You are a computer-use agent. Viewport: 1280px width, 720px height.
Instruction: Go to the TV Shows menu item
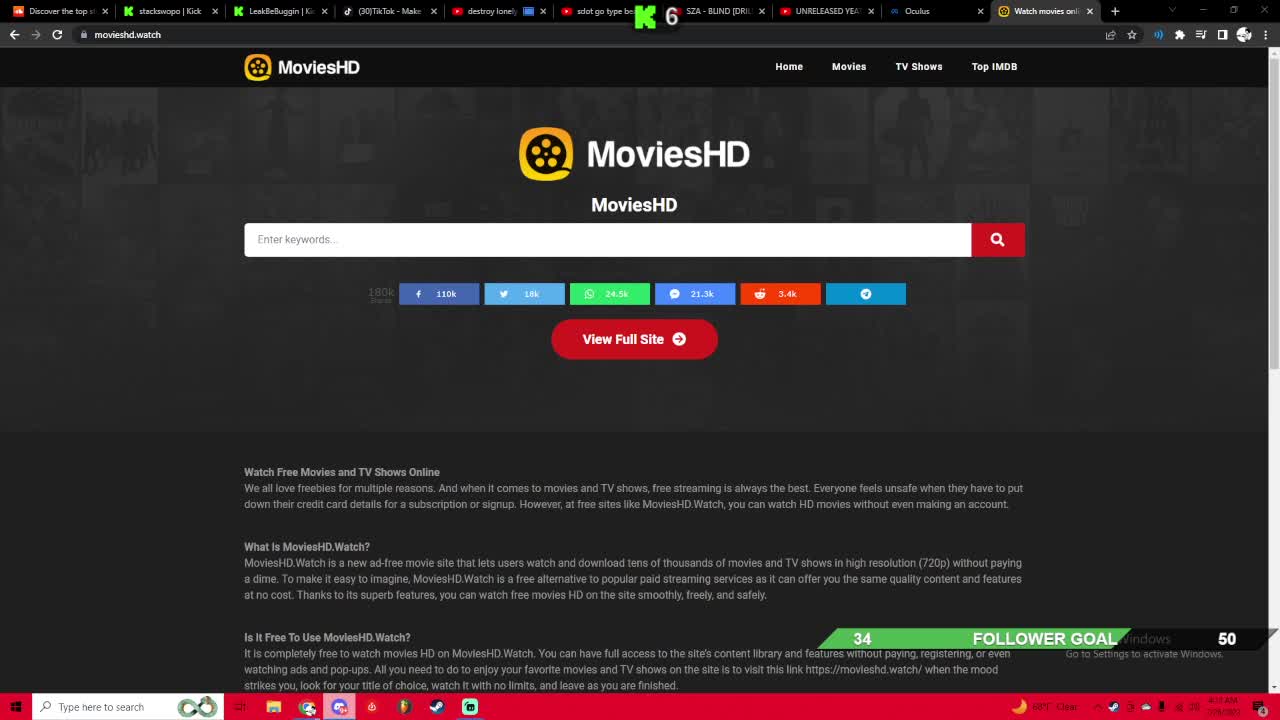(919, 67)
